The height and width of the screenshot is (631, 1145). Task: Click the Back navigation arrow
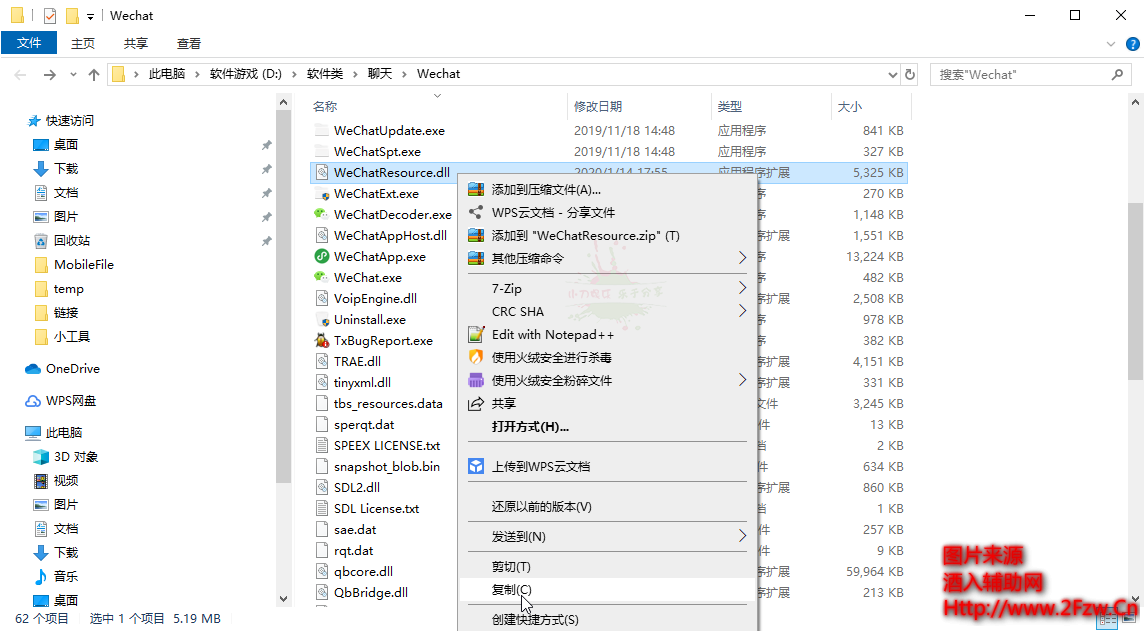click(20, 74)
